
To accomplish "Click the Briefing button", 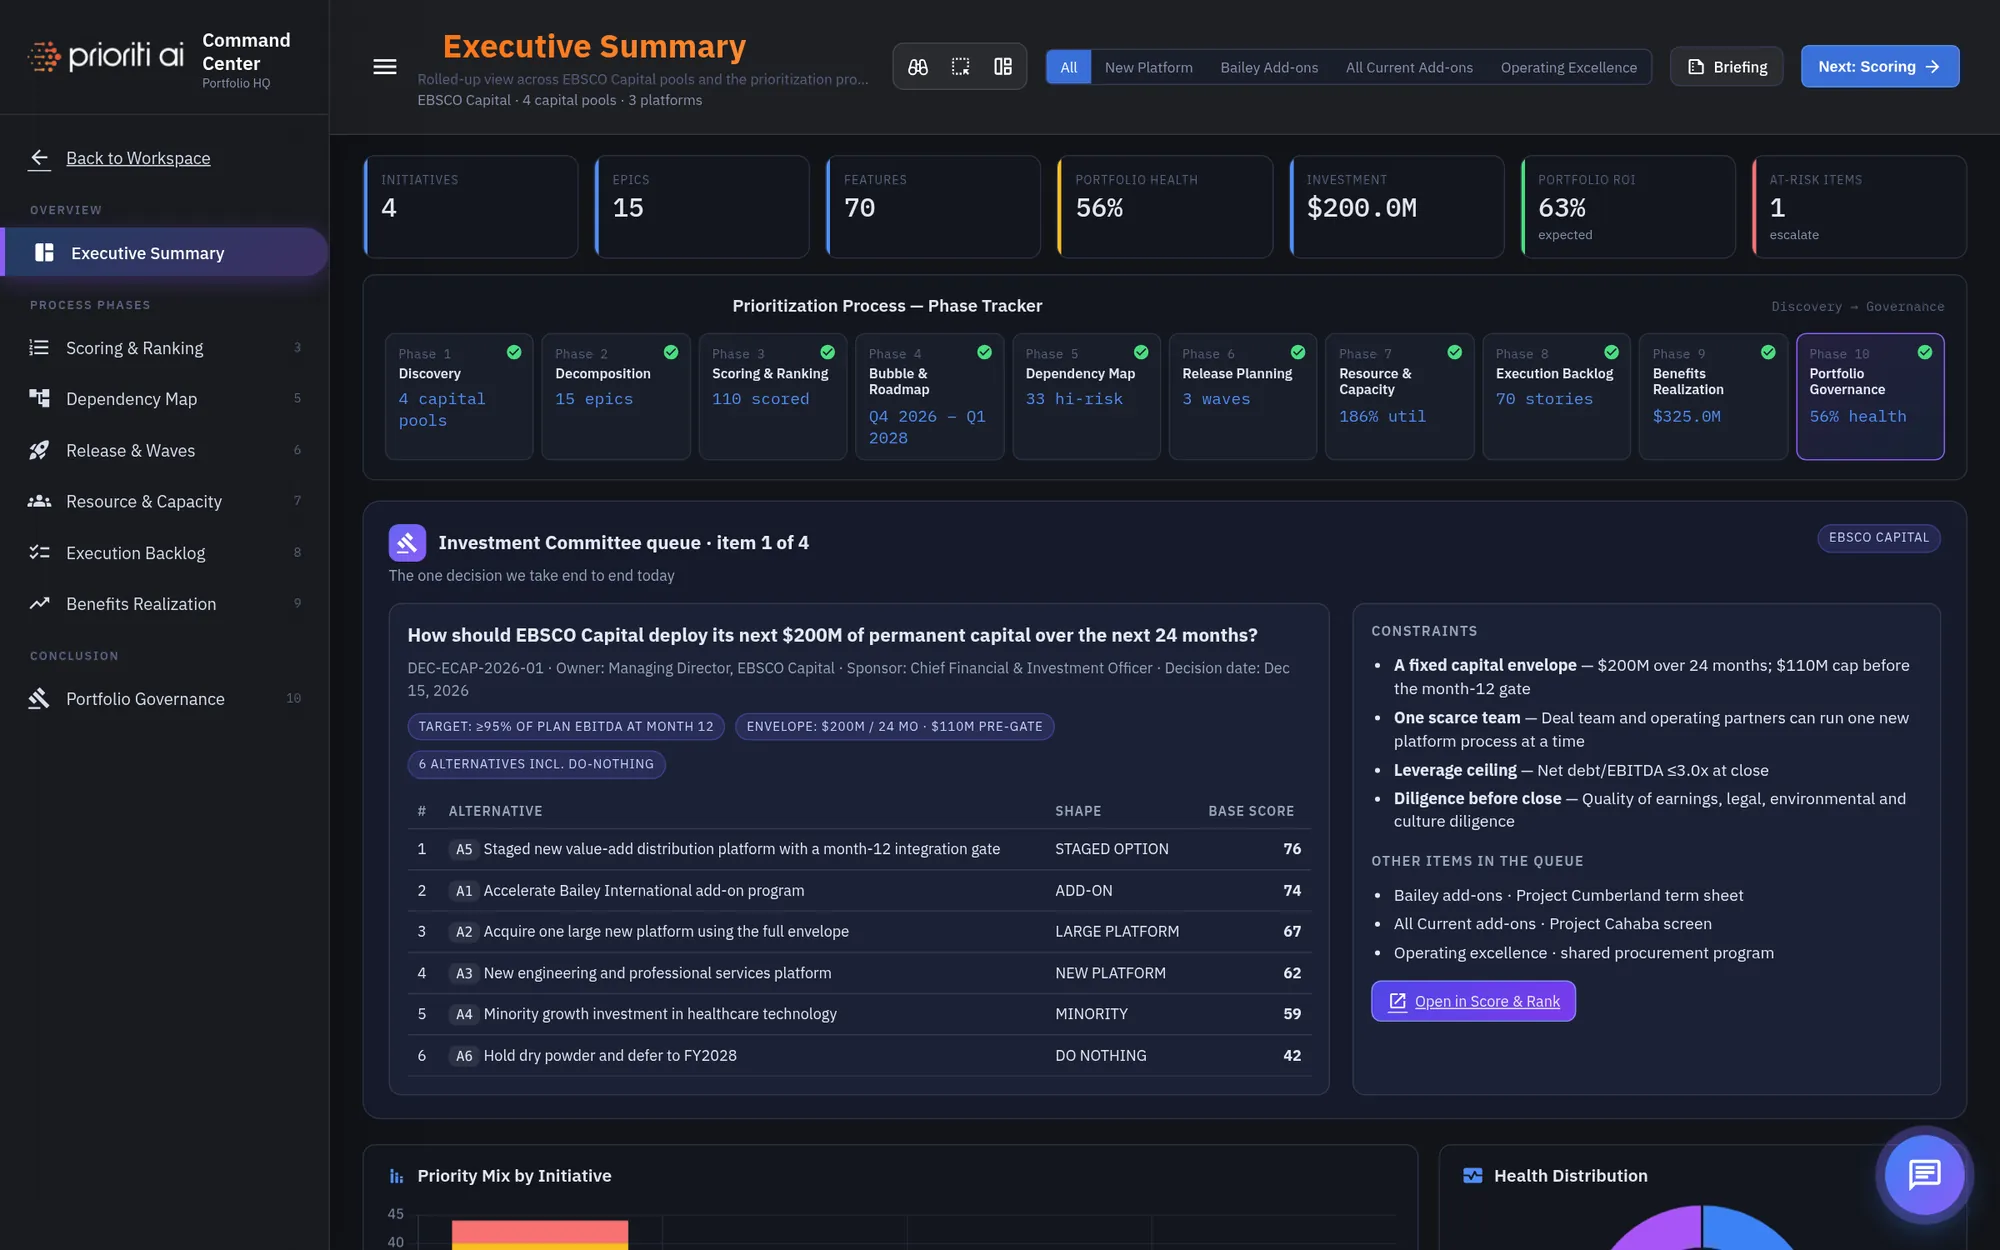I will tap(1726, 67).
